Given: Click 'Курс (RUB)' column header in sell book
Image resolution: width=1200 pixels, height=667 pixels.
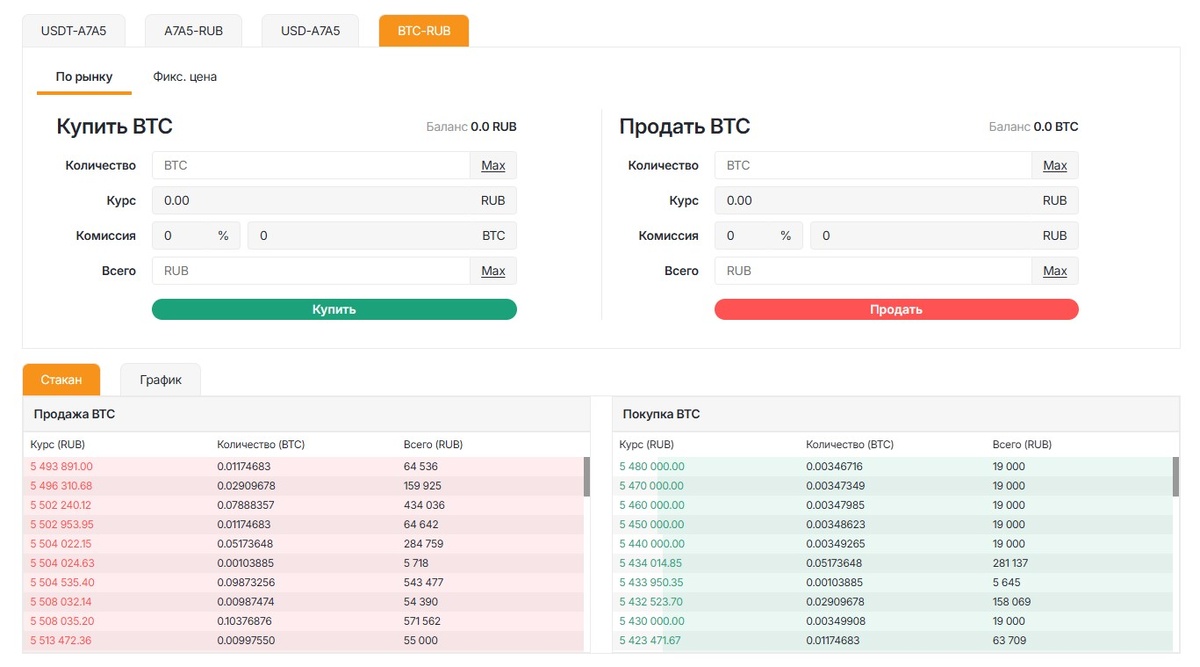Looking at the screenshot, I should tap(58, 444).
